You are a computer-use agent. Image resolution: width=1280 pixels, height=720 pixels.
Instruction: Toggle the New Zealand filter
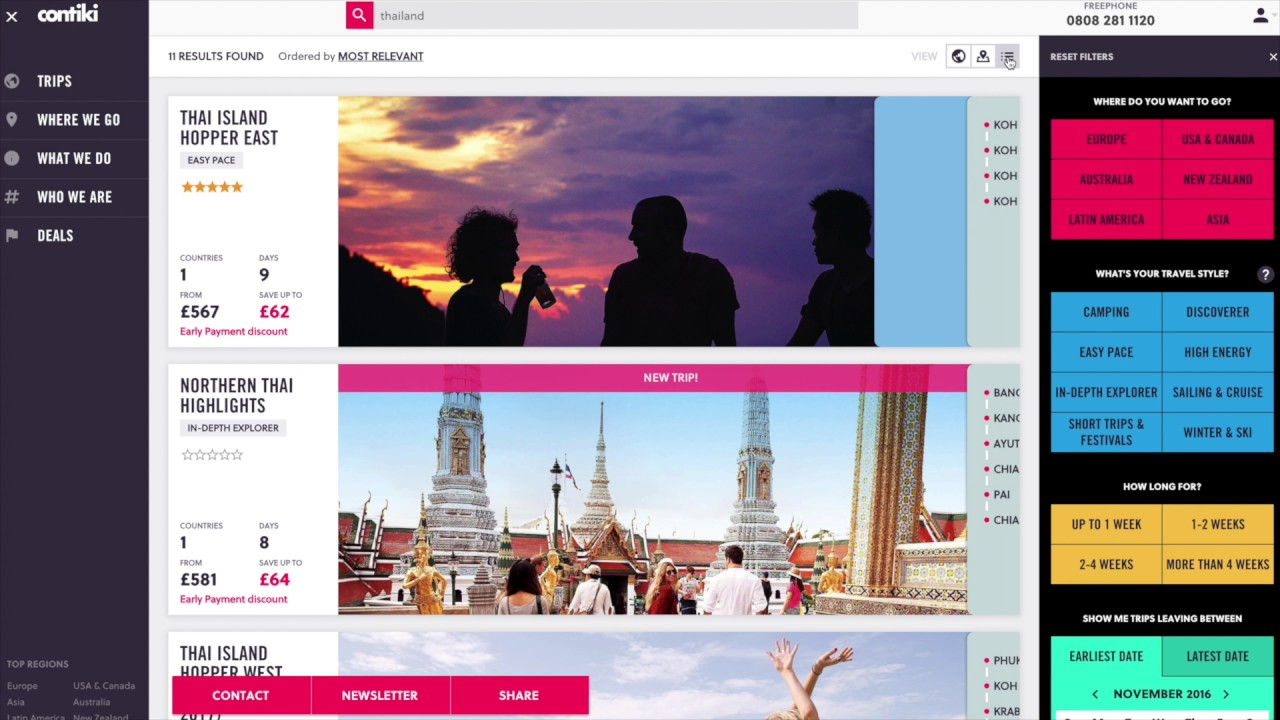[1218, 180]
